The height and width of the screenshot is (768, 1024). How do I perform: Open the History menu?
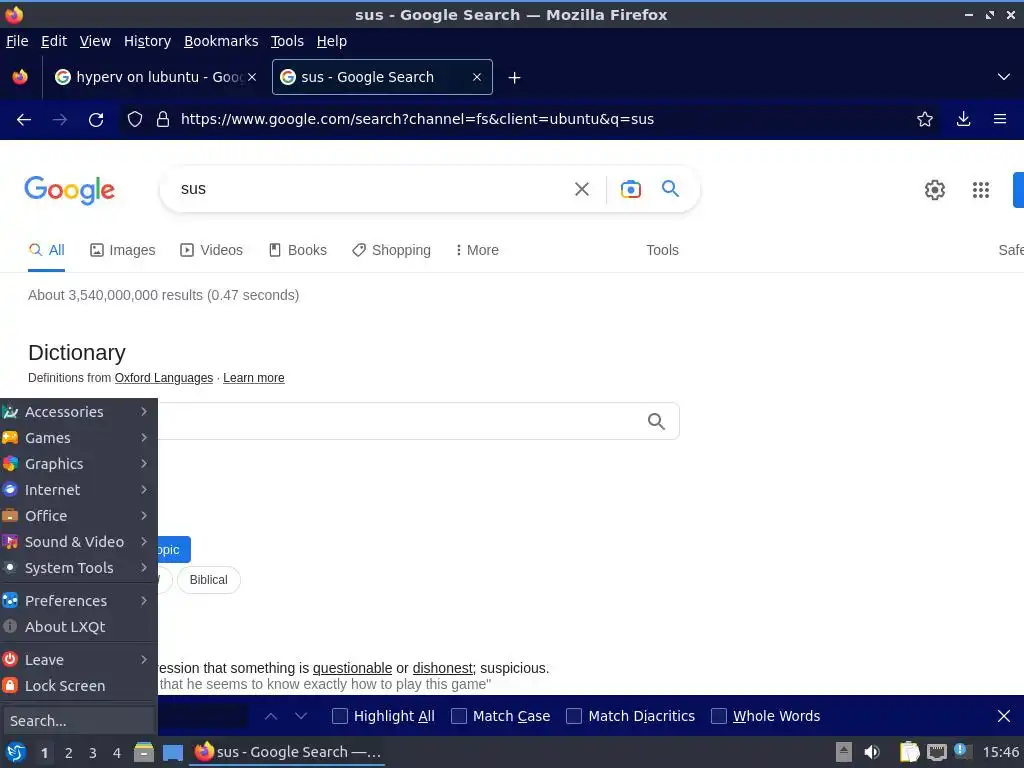point(148,41)
